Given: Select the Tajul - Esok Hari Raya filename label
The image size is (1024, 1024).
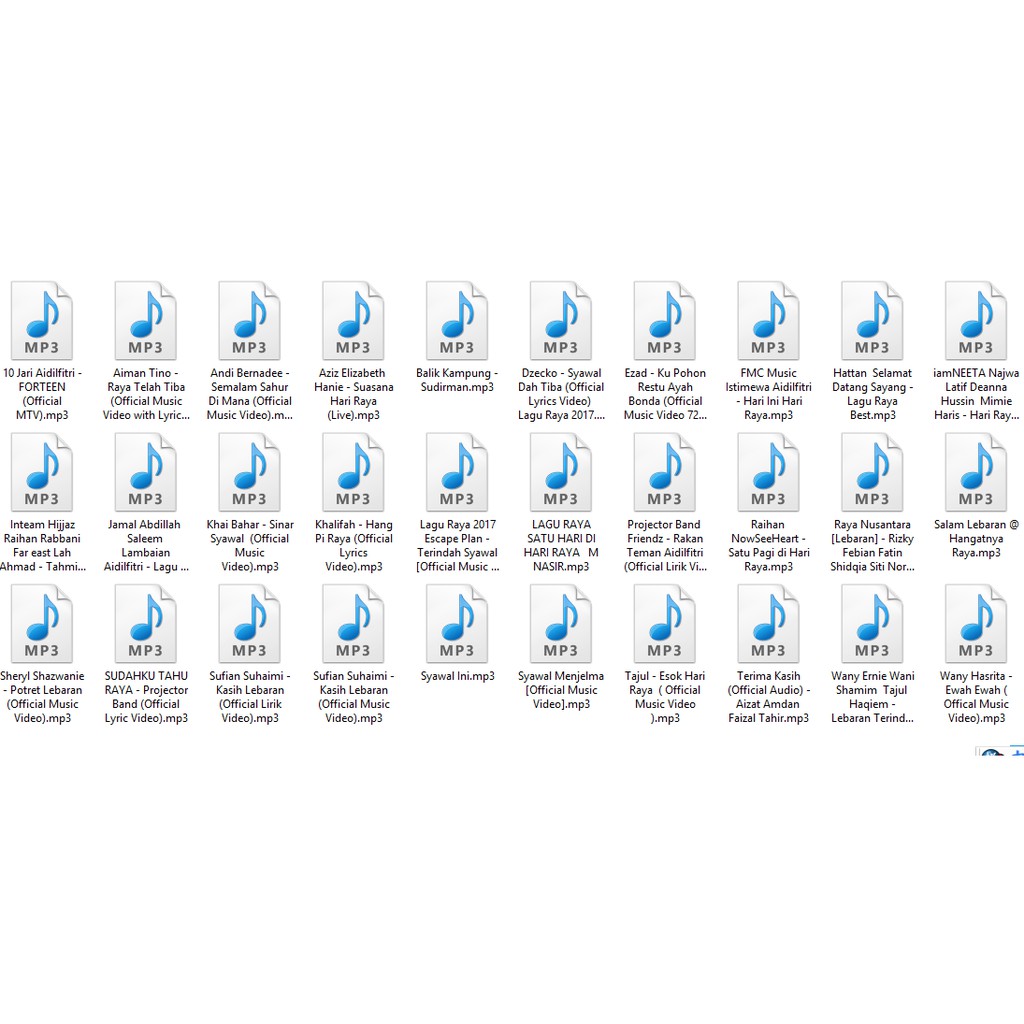Looking at the screenshot, I should coord(665,697).
